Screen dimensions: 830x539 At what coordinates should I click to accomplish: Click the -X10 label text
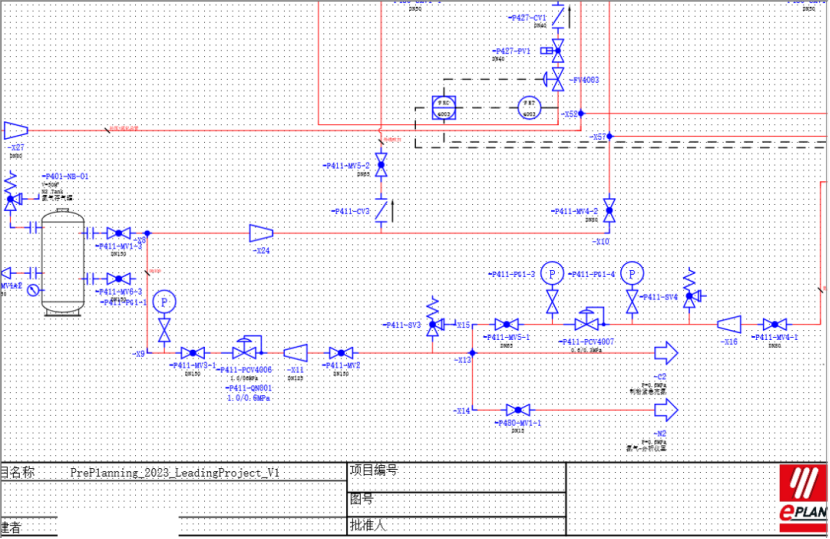[600, 241]
